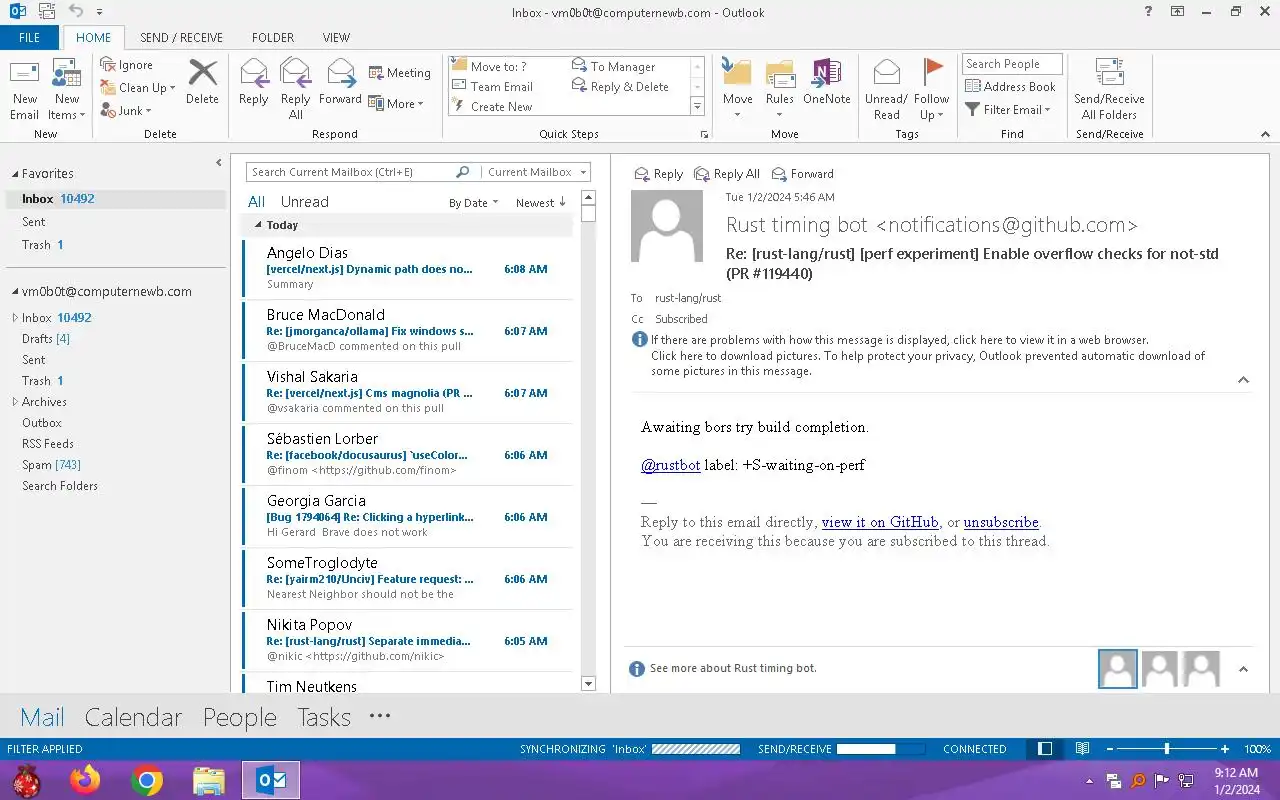
Task: Click Forward in reading pane
Action: (x=802, y=174)
